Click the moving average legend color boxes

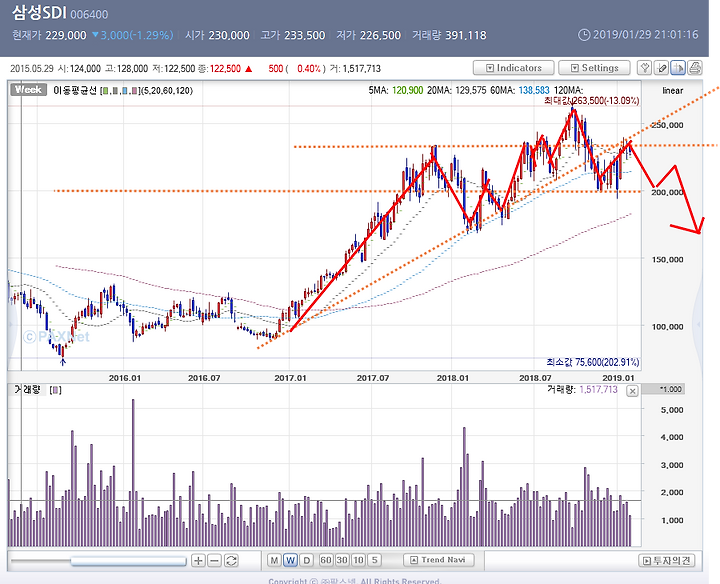tap(120, 91)
